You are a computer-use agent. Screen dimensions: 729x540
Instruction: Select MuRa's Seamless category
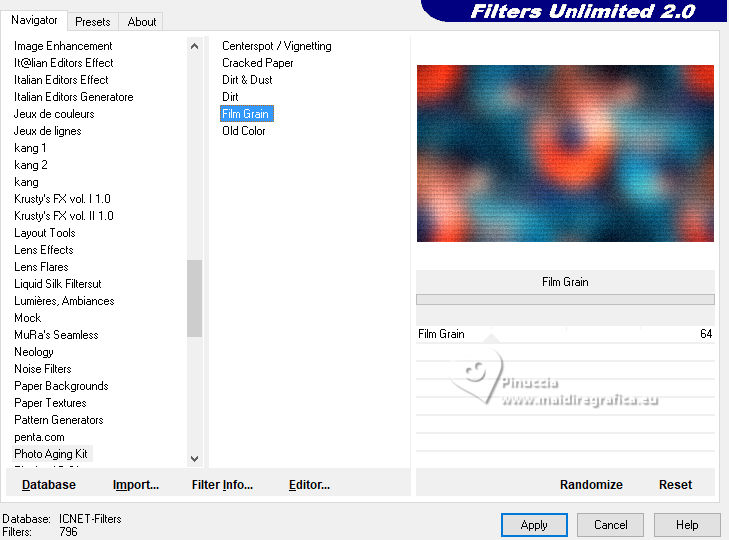[x=56, y=335]
